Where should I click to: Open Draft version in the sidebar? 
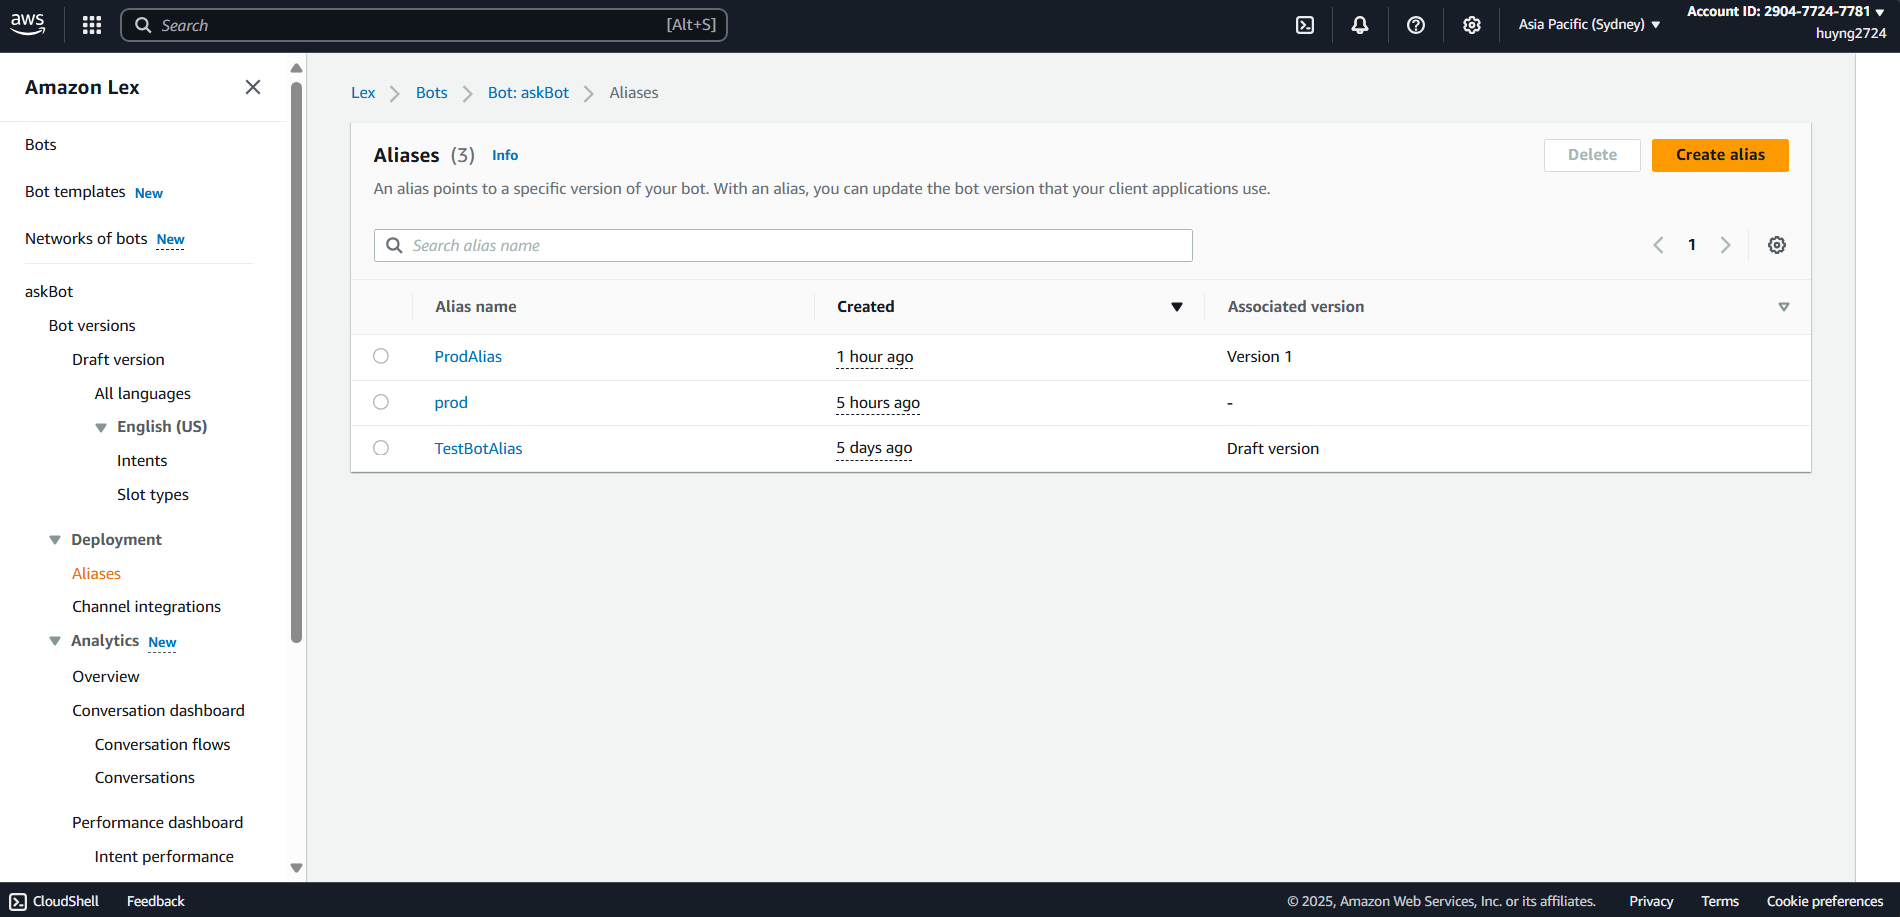coord(118,360)
